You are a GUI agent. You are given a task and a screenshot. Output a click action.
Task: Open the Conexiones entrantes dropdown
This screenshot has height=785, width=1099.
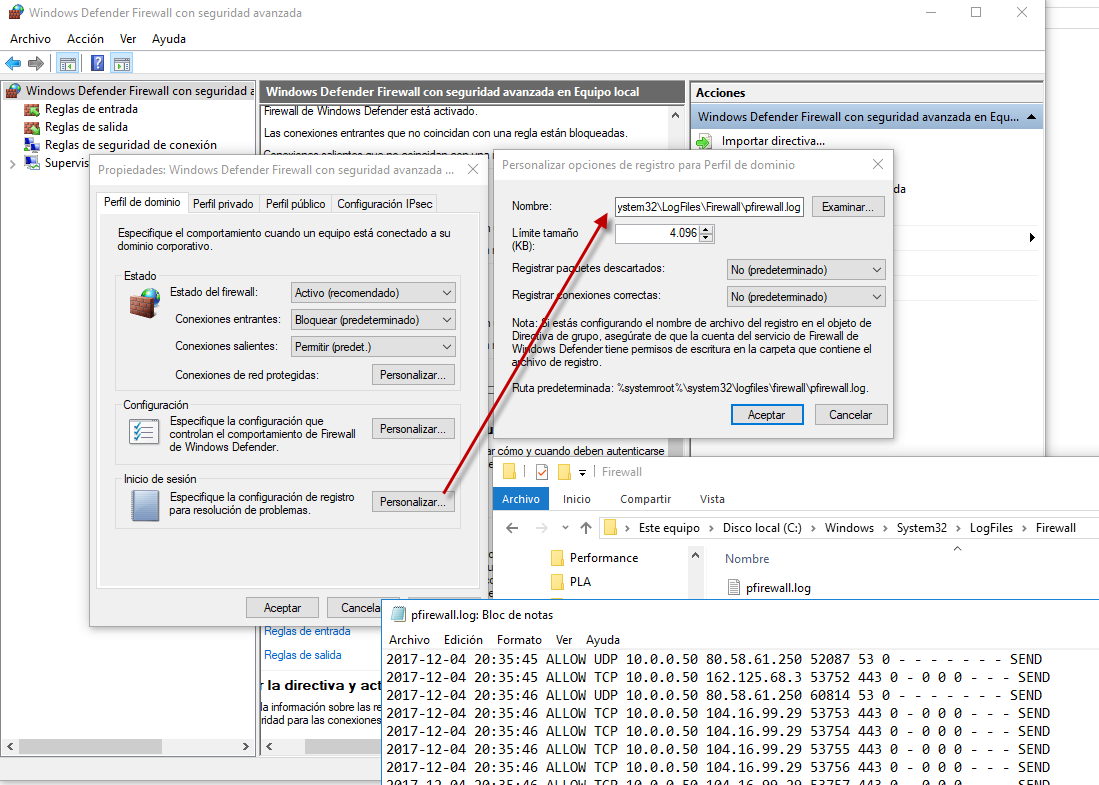click(373, 320)
